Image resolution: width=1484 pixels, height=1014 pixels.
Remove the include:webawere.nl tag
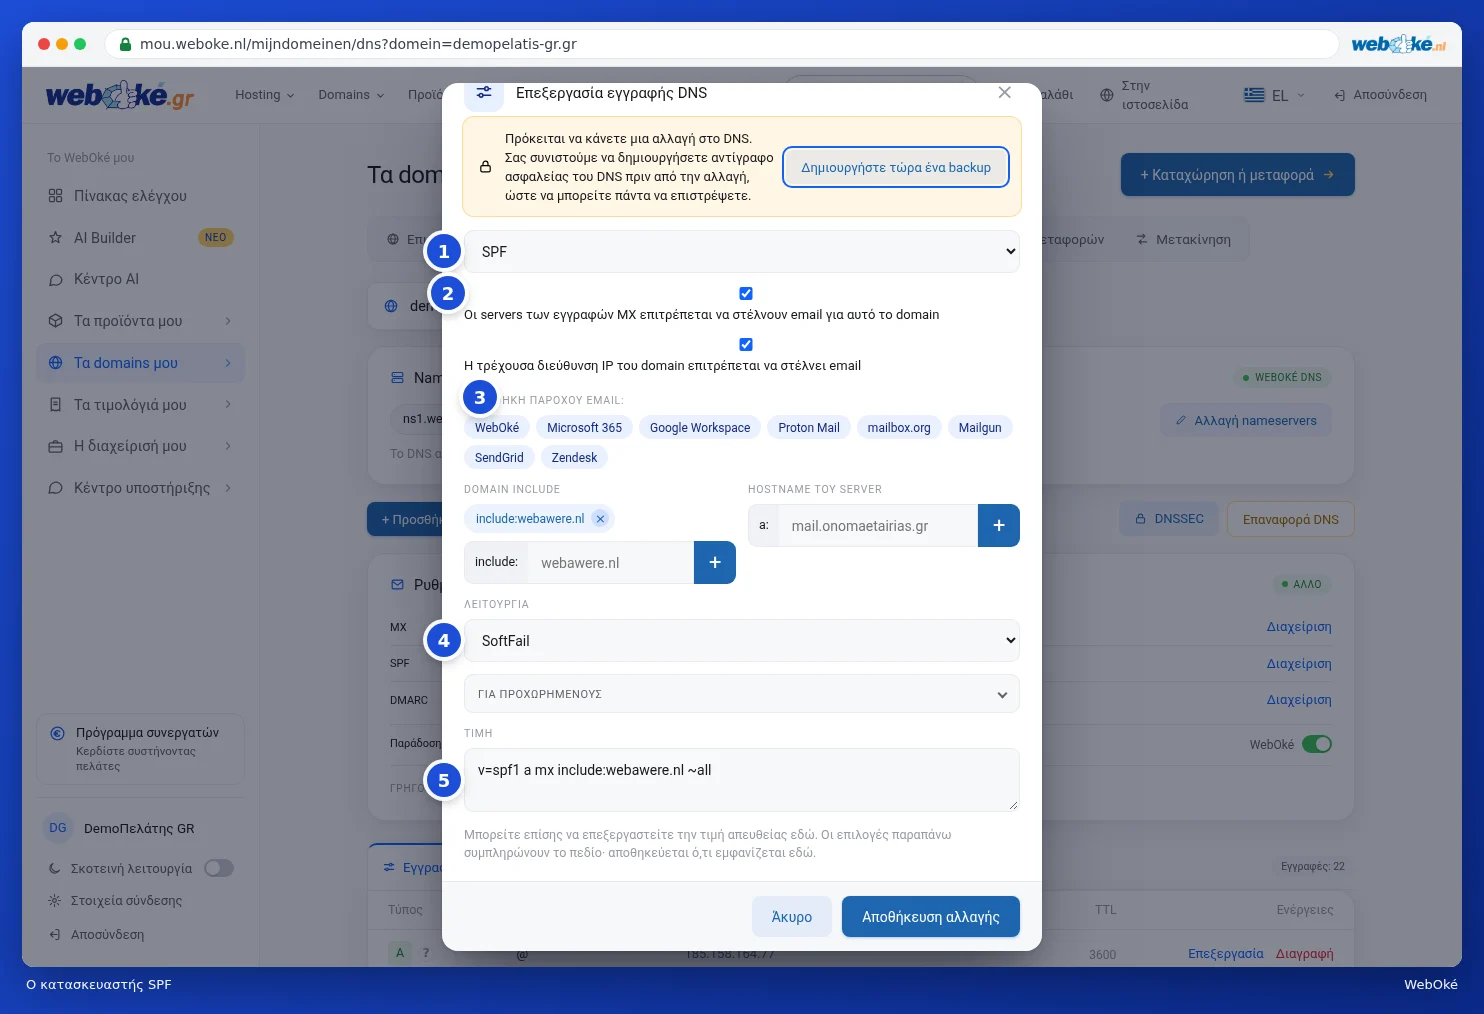[600, 519]
